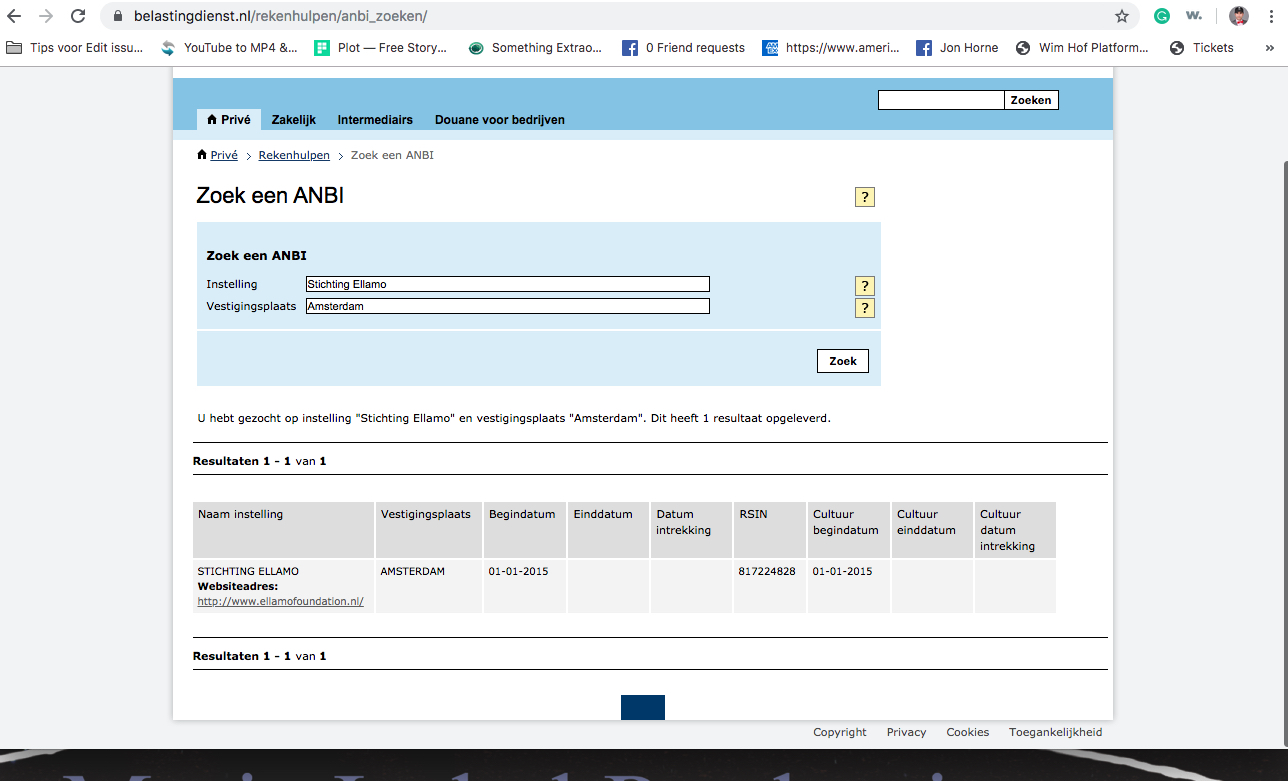Expand the bookmarks overflow chevron
The height and width of the screenshot is (781, 1288).
[x=1270, y=47]
